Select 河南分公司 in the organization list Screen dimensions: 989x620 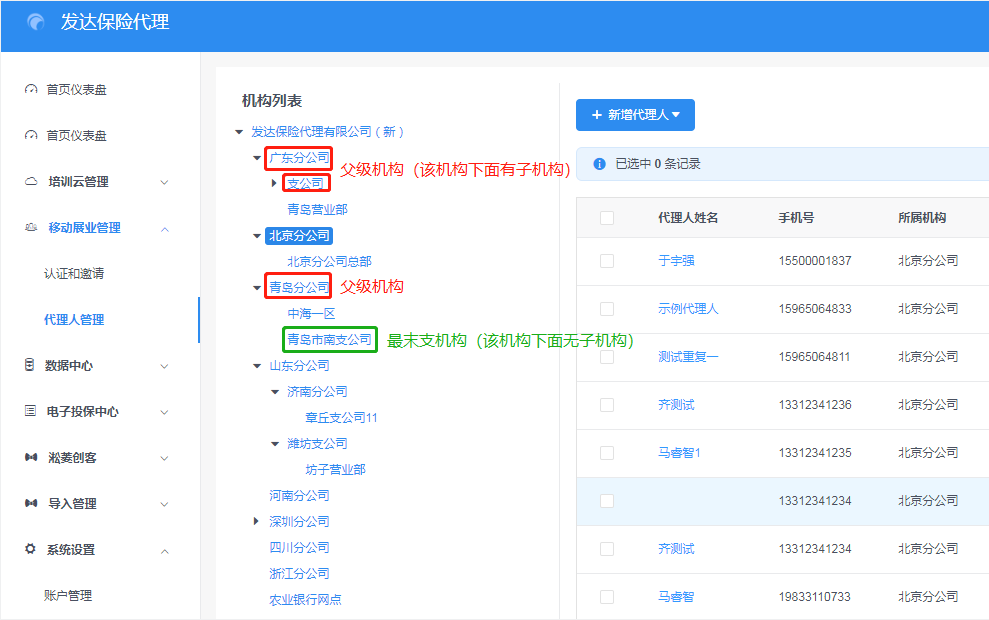[299, 496]
